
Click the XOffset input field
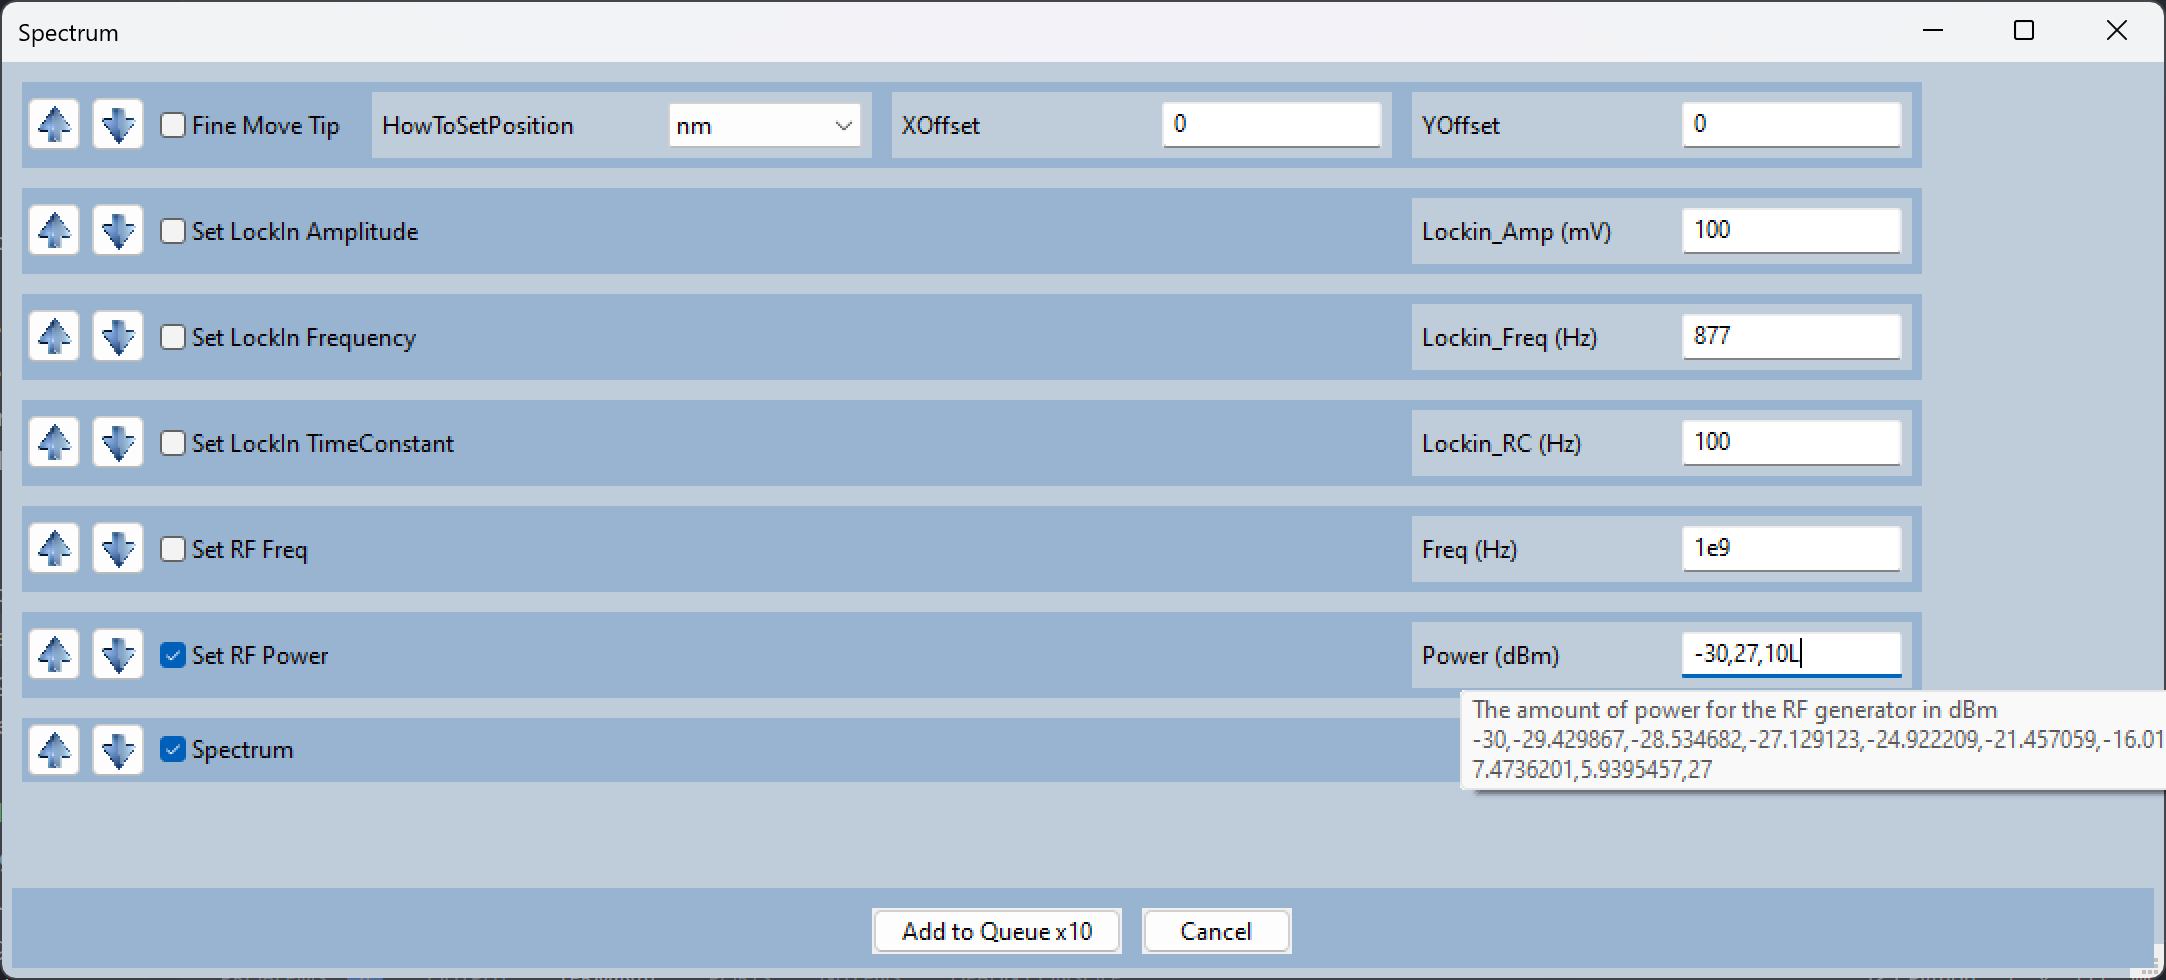1271,125
